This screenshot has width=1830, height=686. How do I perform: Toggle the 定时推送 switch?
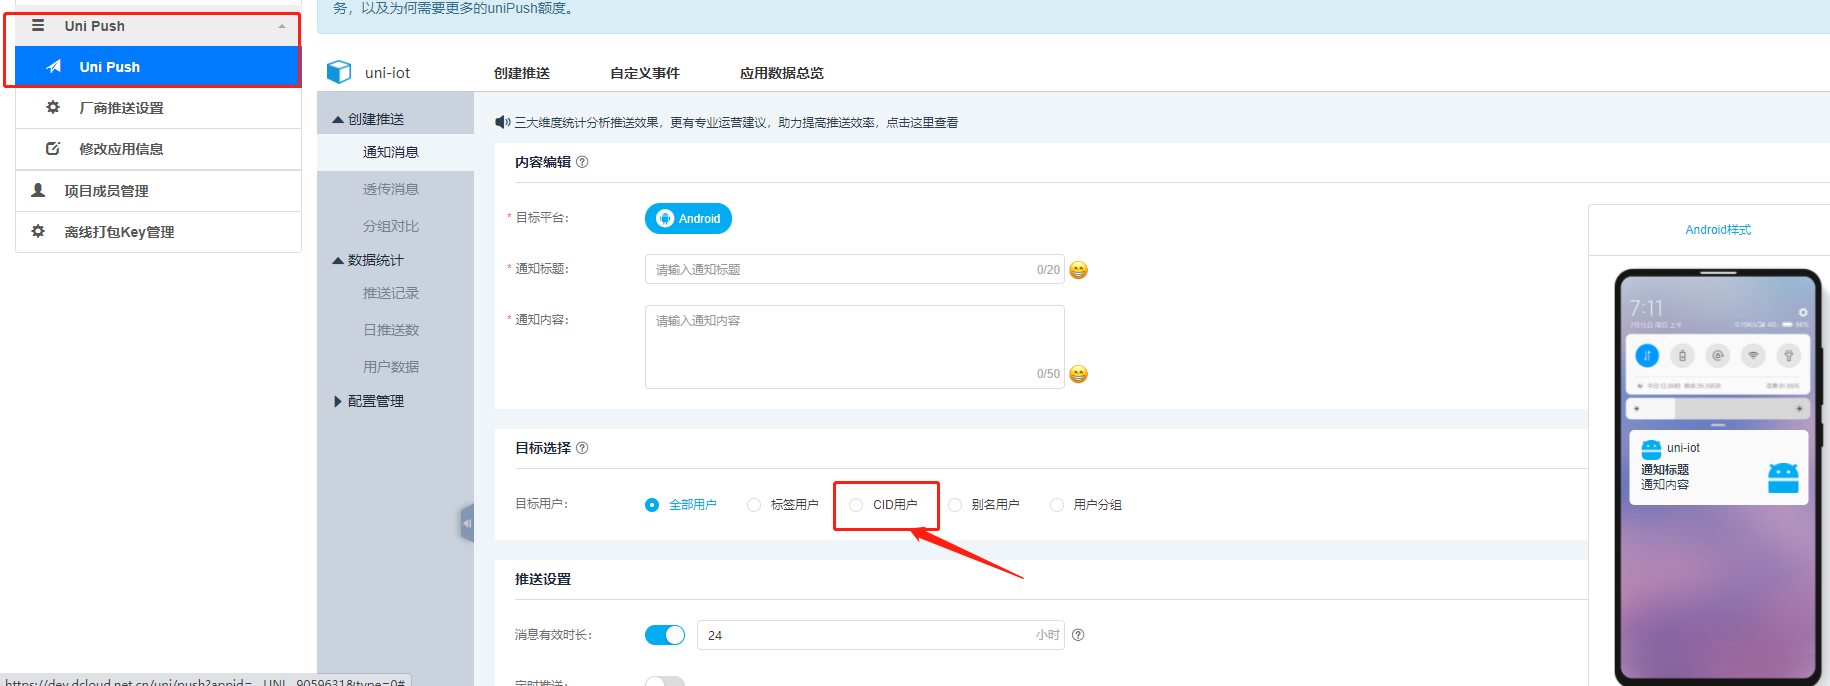tap(665, 681)
